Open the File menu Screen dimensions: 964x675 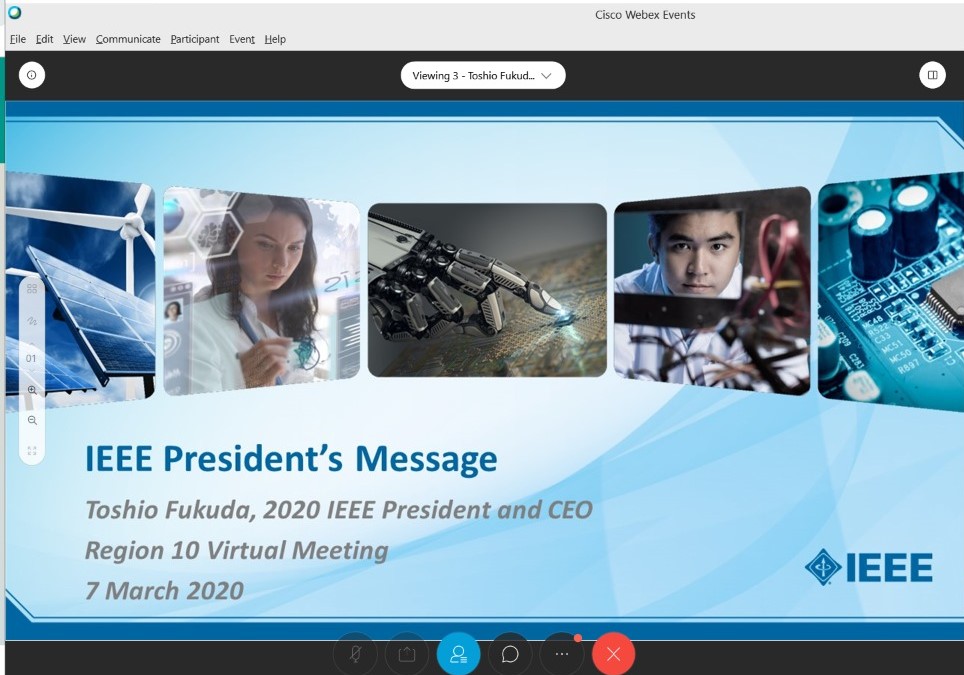point(18,39)
